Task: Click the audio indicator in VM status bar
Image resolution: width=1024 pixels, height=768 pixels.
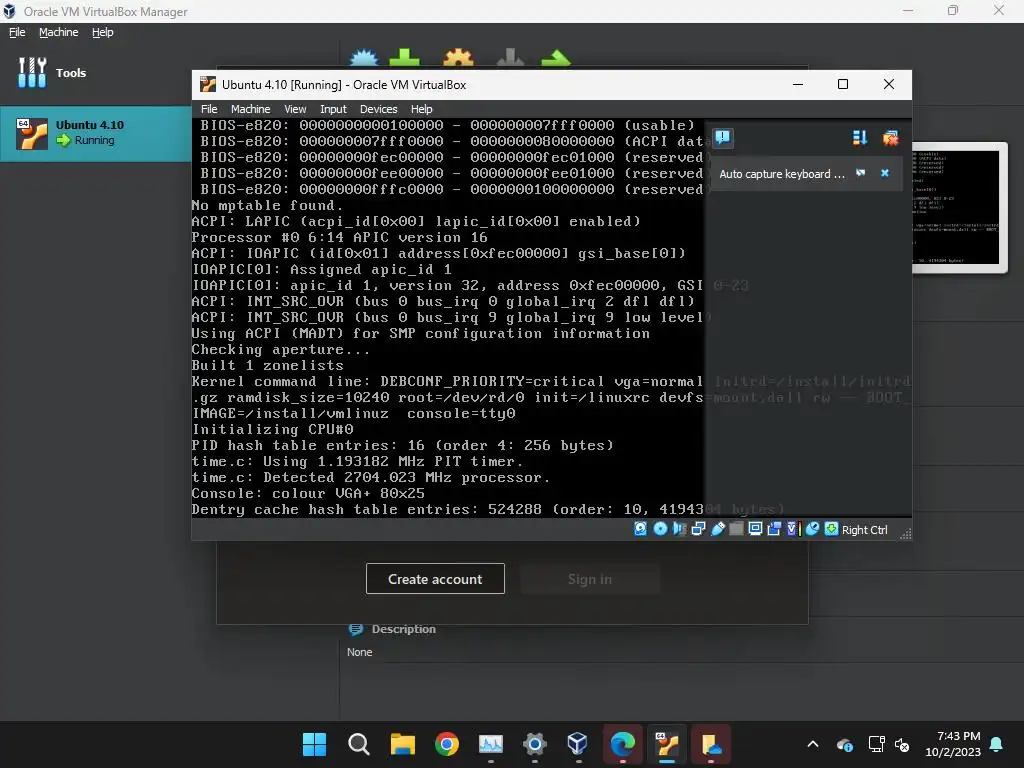Action: click(679, 529)
